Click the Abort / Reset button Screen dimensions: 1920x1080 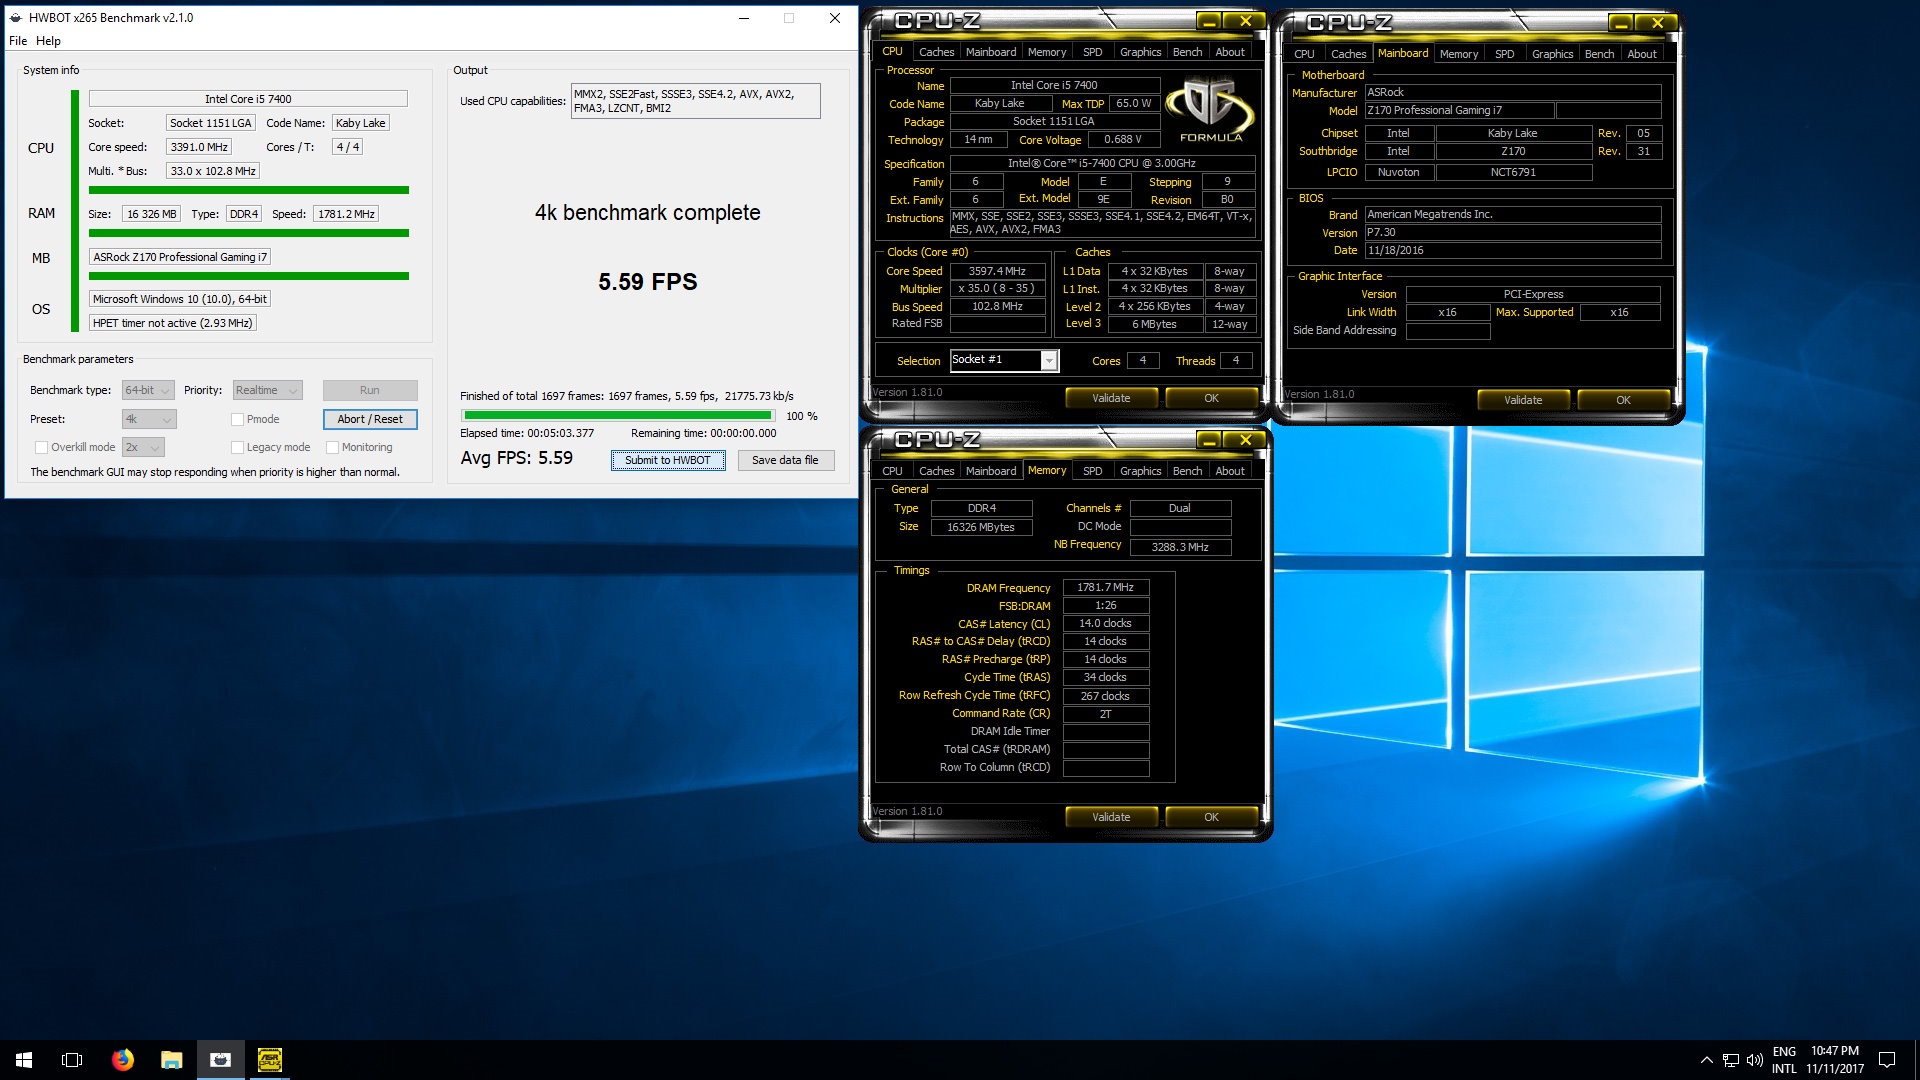click(x=370, y=419)
